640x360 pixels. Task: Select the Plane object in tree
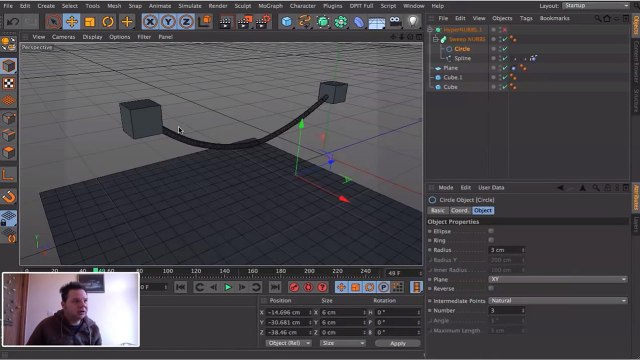pyautogui.click(x=451, y=68)
